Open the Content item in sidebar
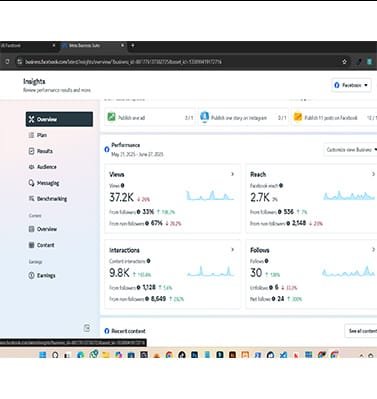377x399 pixels. tap(45, 245)
